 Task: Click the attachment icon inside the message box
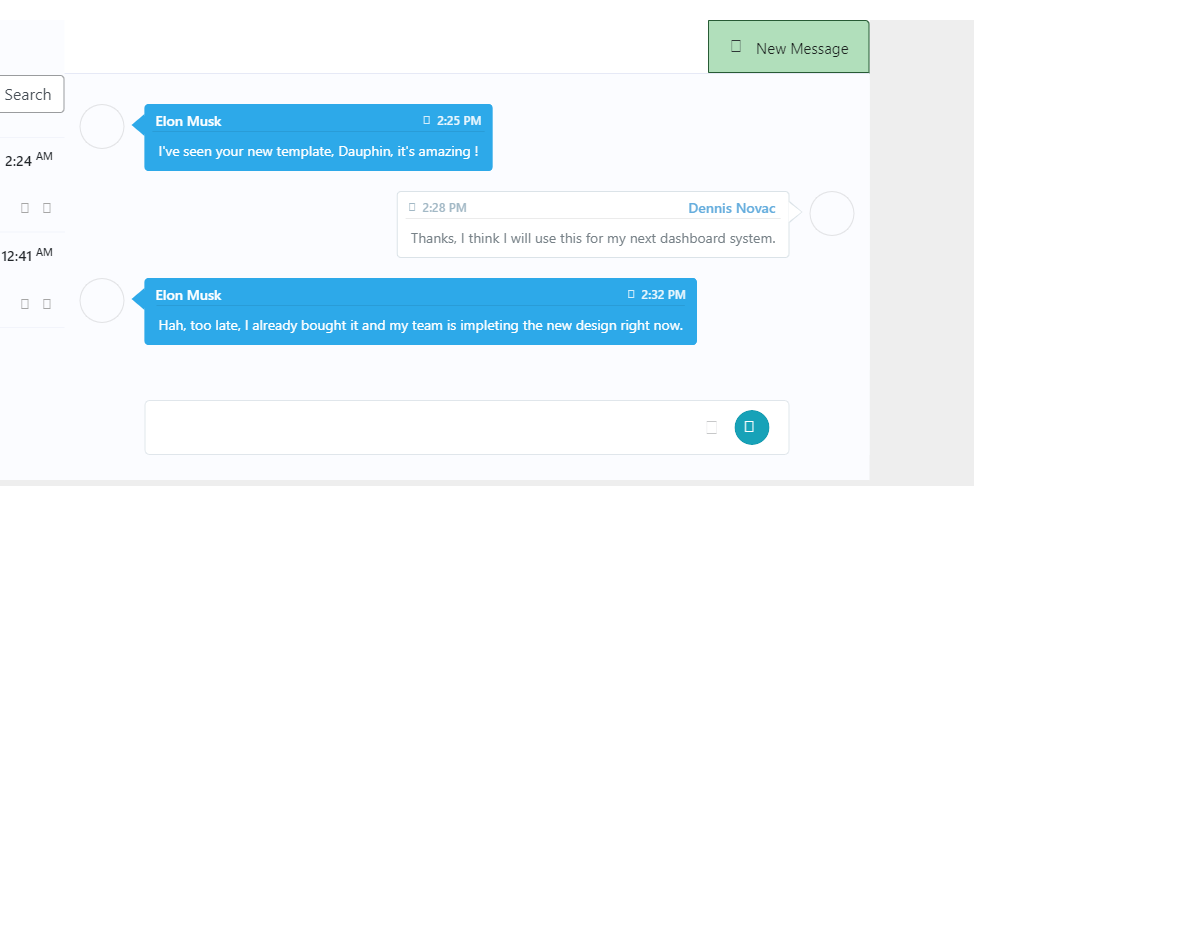712,427
